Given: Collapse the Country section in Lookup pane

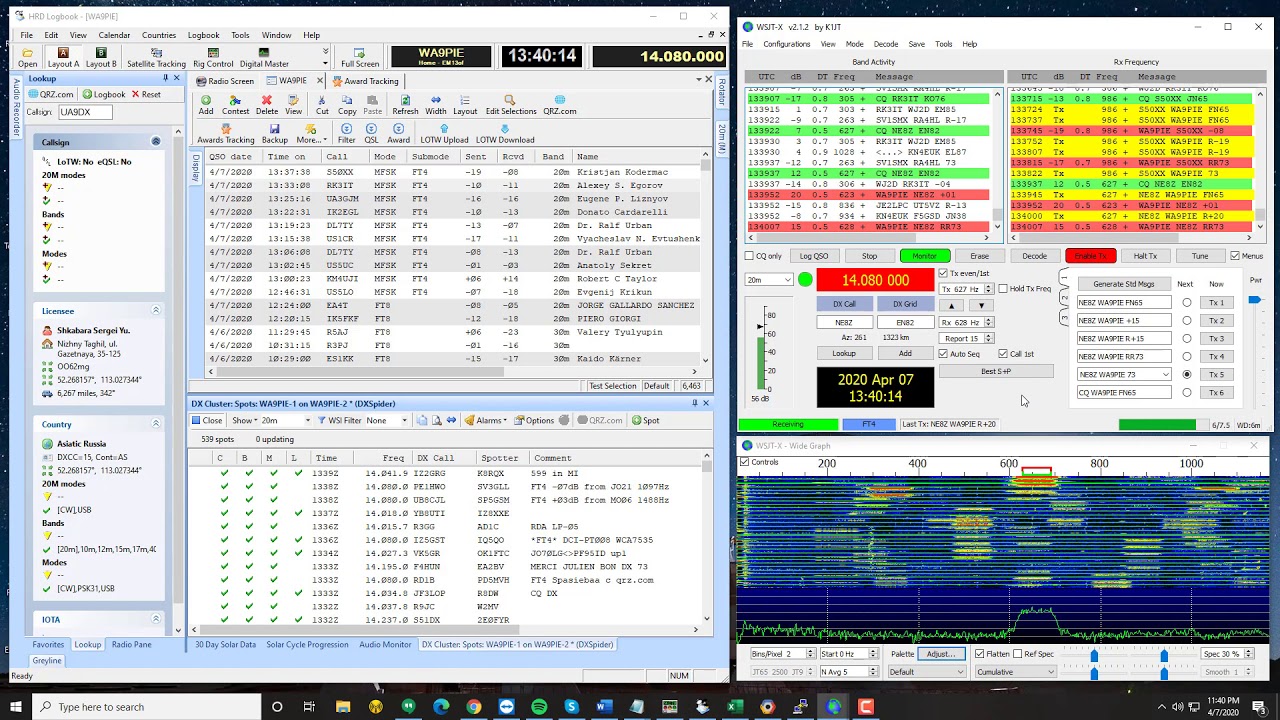Looking at the screenshot, I should point(155,424).
